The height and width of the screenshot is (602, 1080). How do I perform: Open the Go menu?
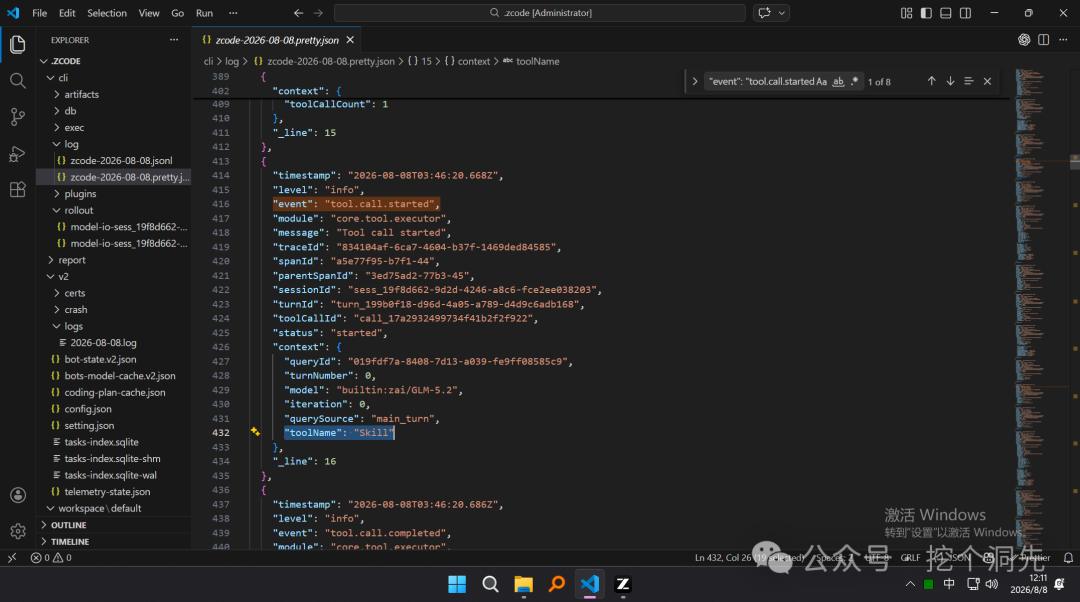click(178, 12)
